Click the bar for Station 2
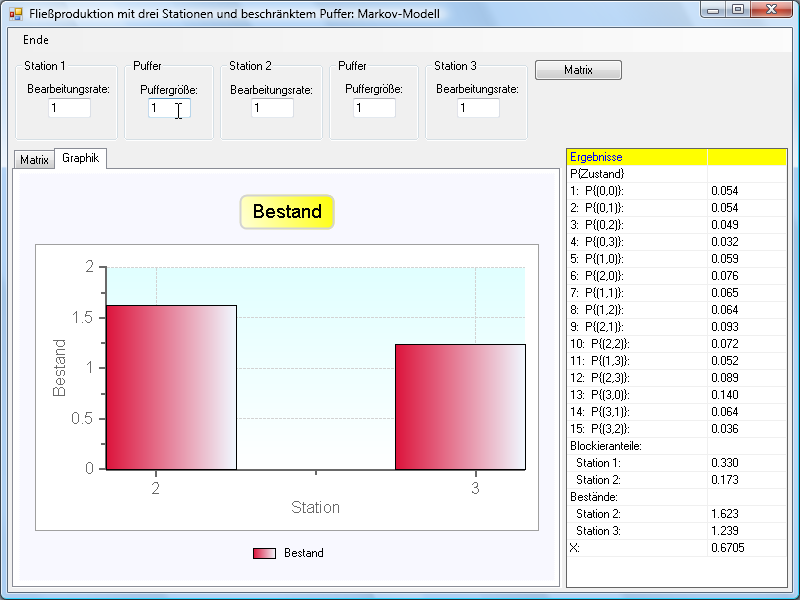800x600 pixels. pyautogui.click(x=171, y=387)
